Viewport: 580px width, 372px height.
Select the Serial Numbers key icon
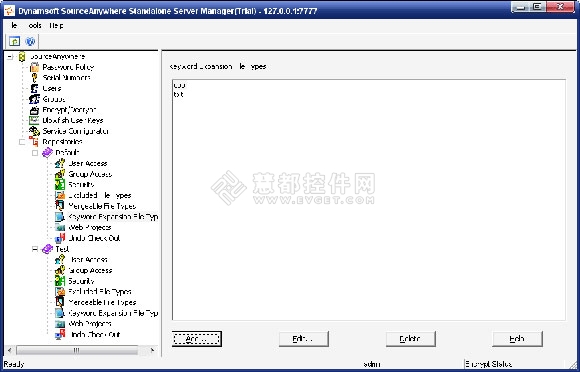point(34,78)
